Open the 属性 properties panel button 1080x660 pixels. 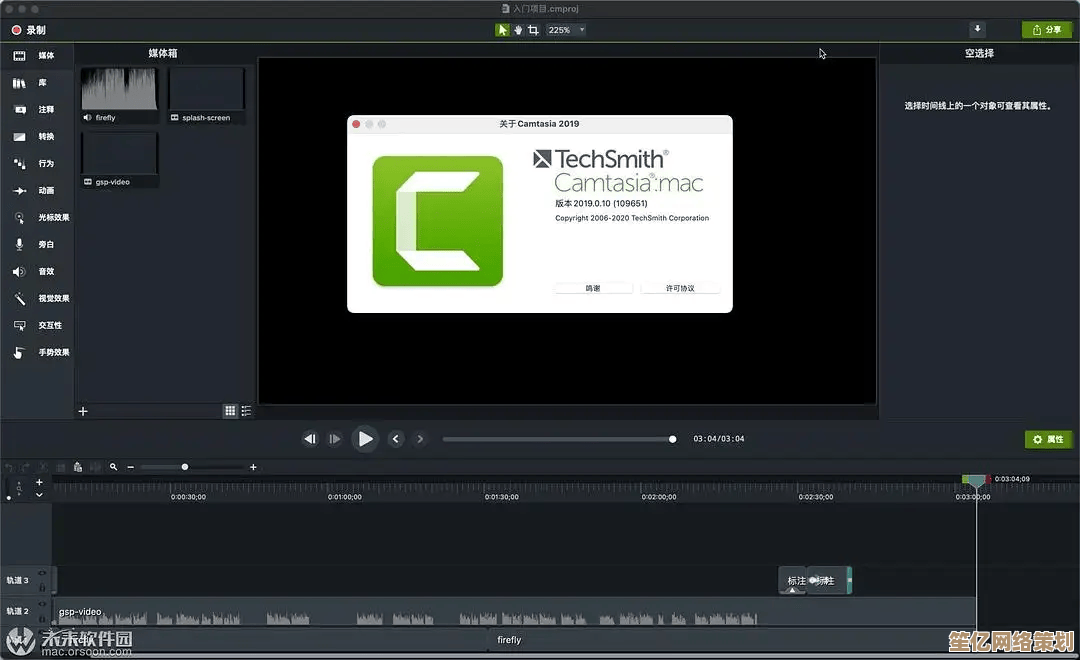click(1048, 439)
